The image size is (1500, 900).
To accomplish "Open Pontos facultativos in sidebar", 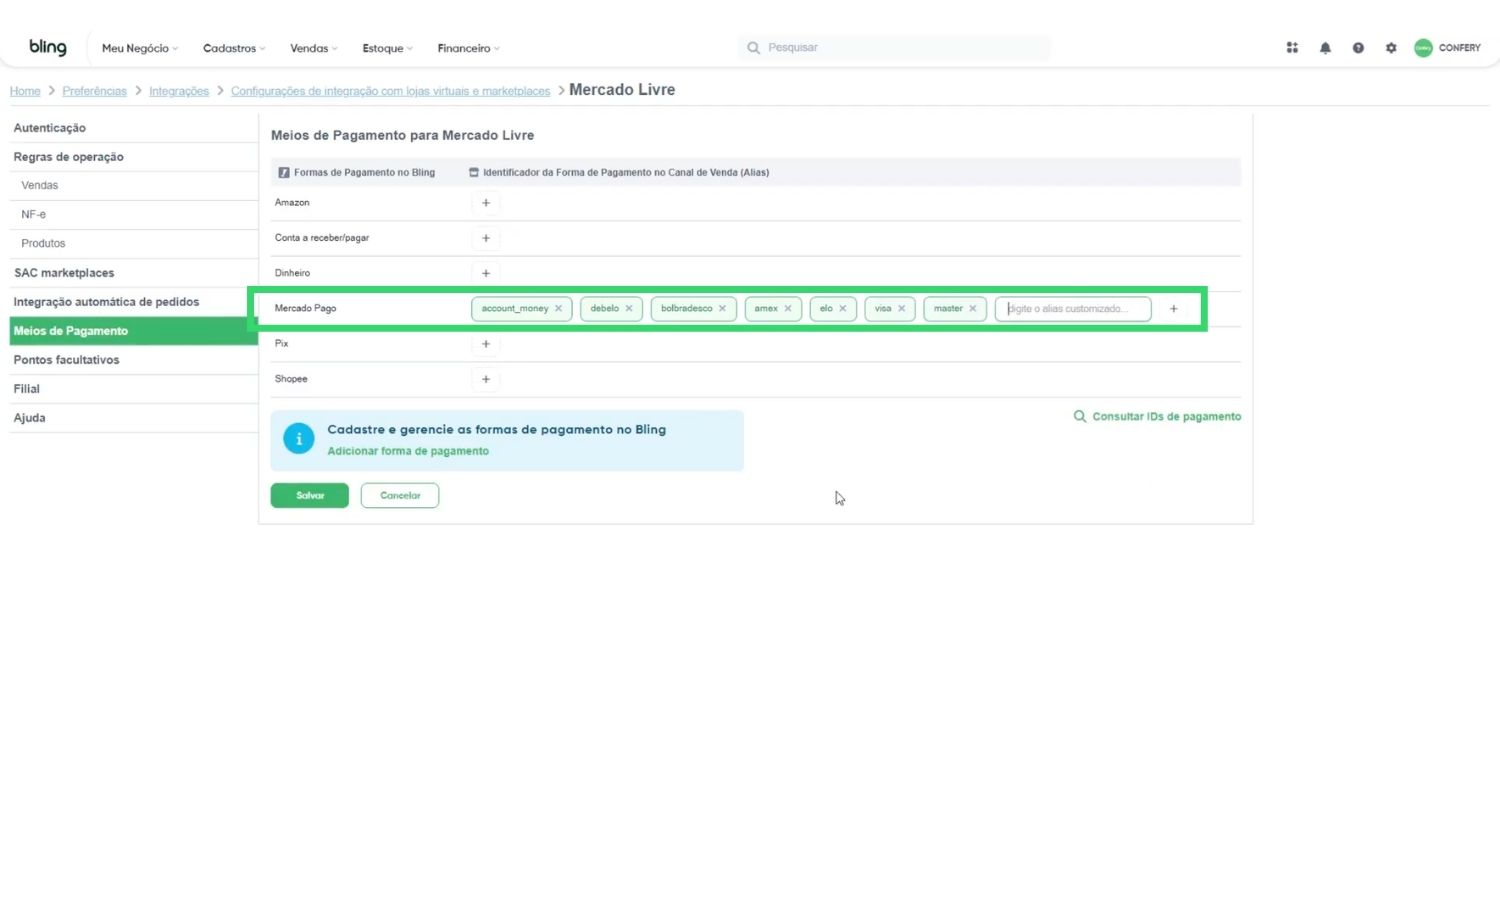I will (x=134, y=360).
